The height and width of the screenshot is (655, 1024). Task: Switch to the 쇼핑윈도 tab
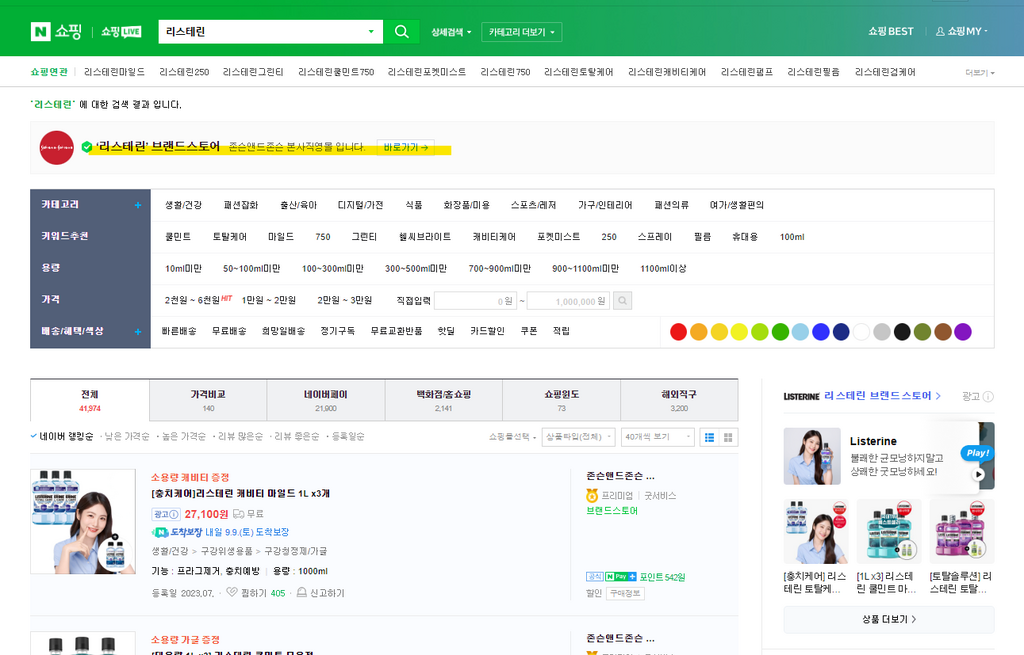[x=562, y=400]
